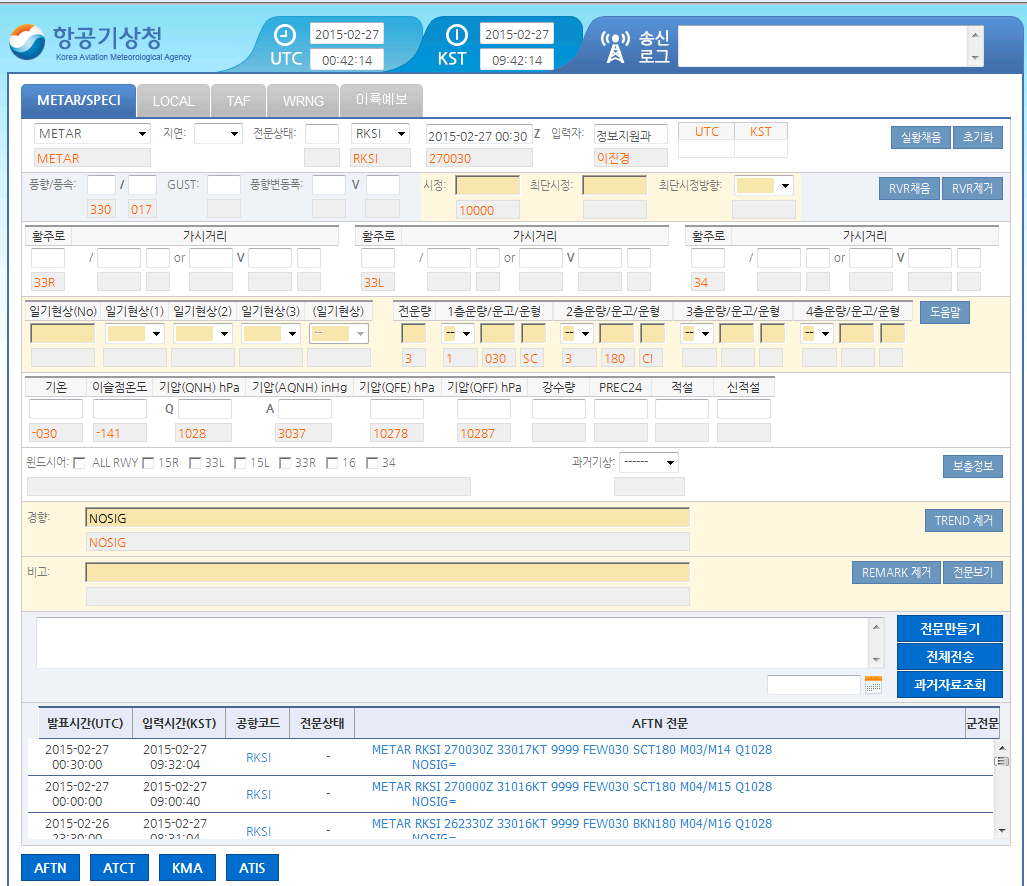Click the message list scrollbar down arrow
Viewport: 1027px width, 886px height.
(1001, 830)
